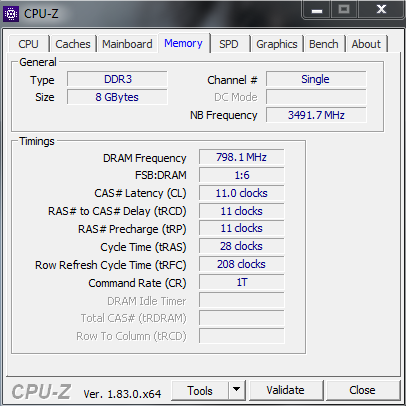Open the About tab
This screenshot has height=406, width=406.
[366, 44]
